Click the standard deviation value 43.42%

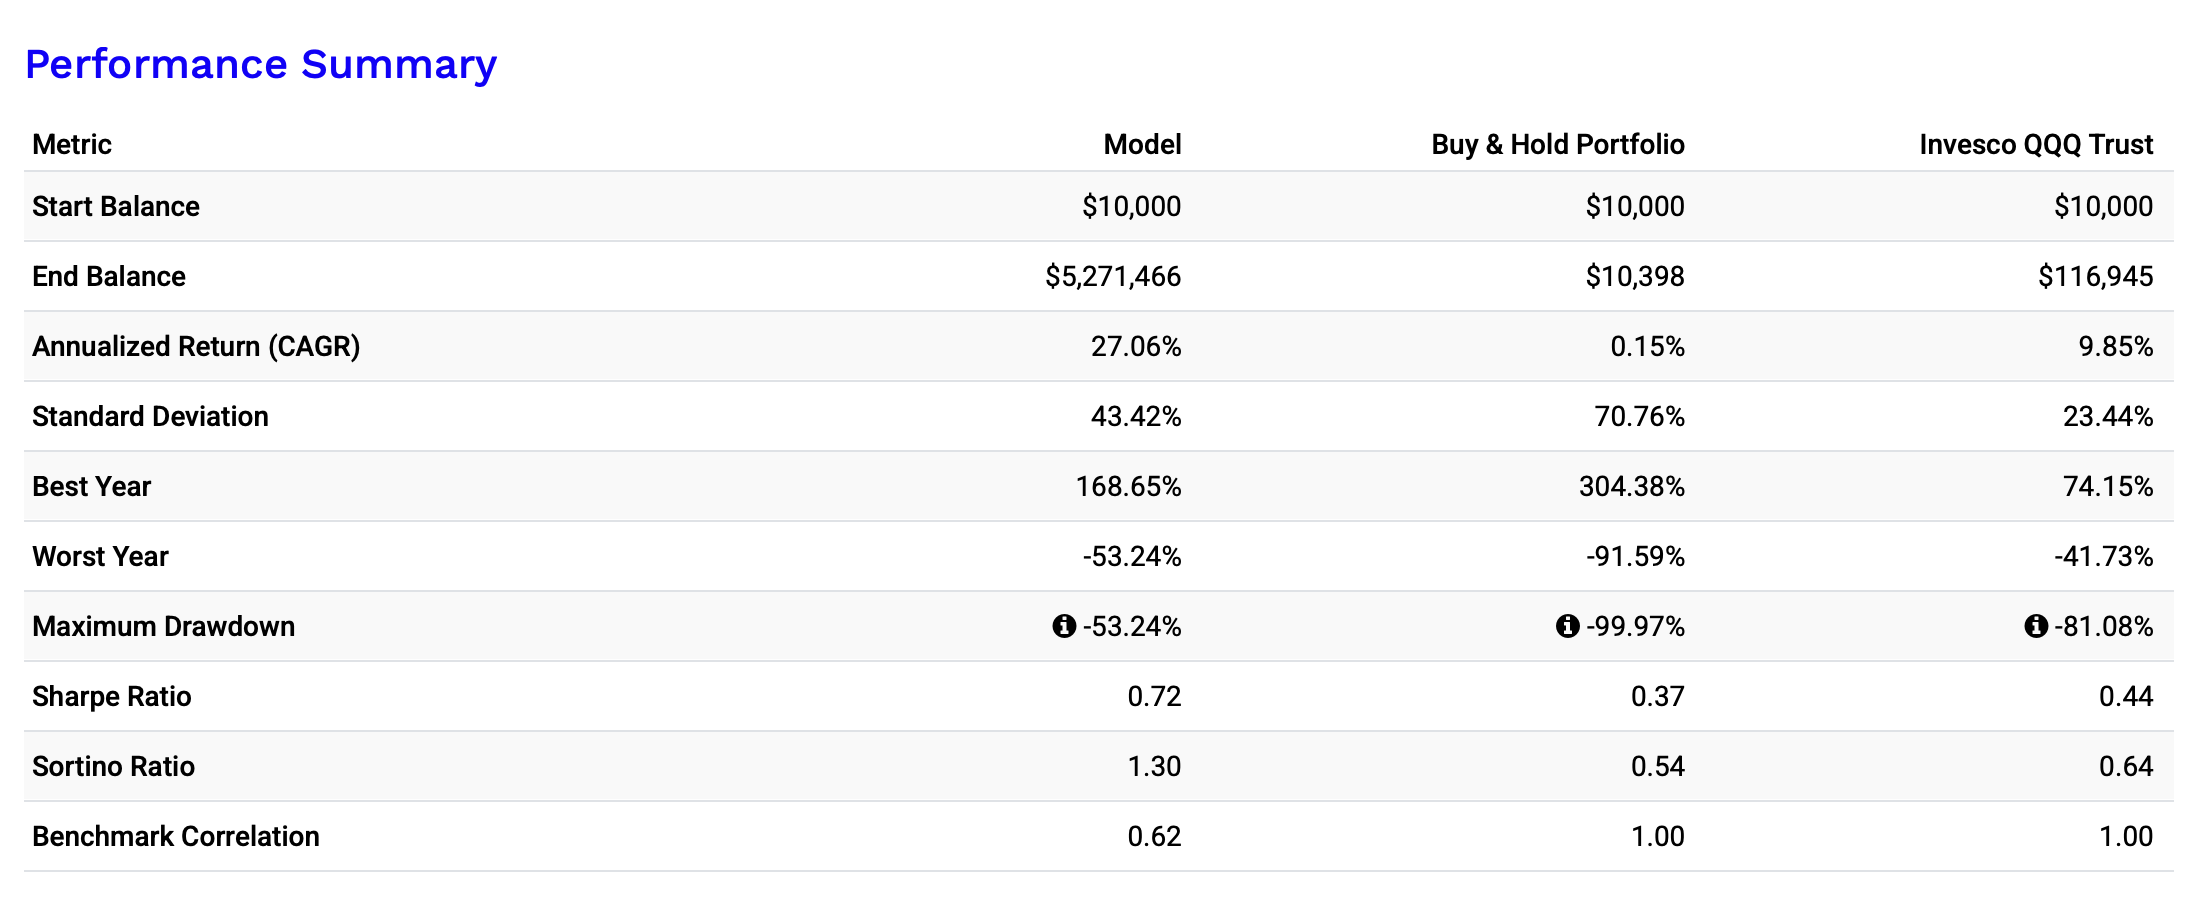tap(1136, 416)
